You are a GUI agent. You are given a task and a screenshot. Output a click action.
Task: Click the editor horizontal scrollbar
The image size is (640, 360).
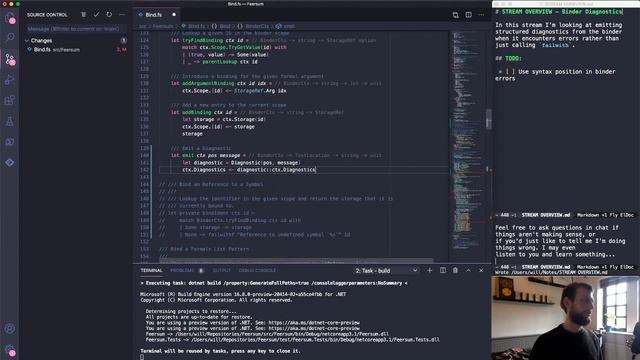pyautogui.click(x=296, y=260)
